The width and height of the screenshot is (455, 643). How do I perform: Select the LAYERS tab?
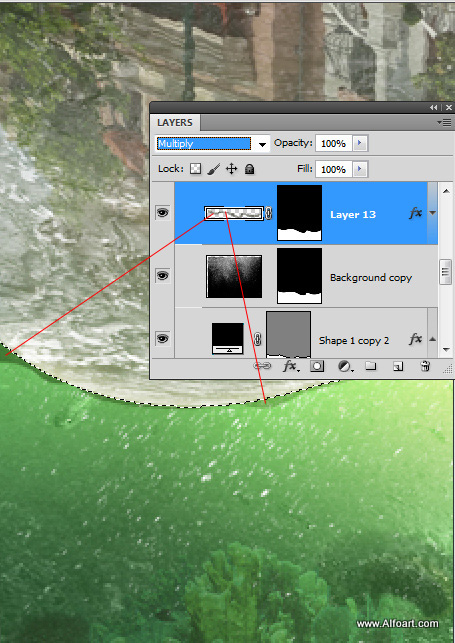(x=175, y=123)
